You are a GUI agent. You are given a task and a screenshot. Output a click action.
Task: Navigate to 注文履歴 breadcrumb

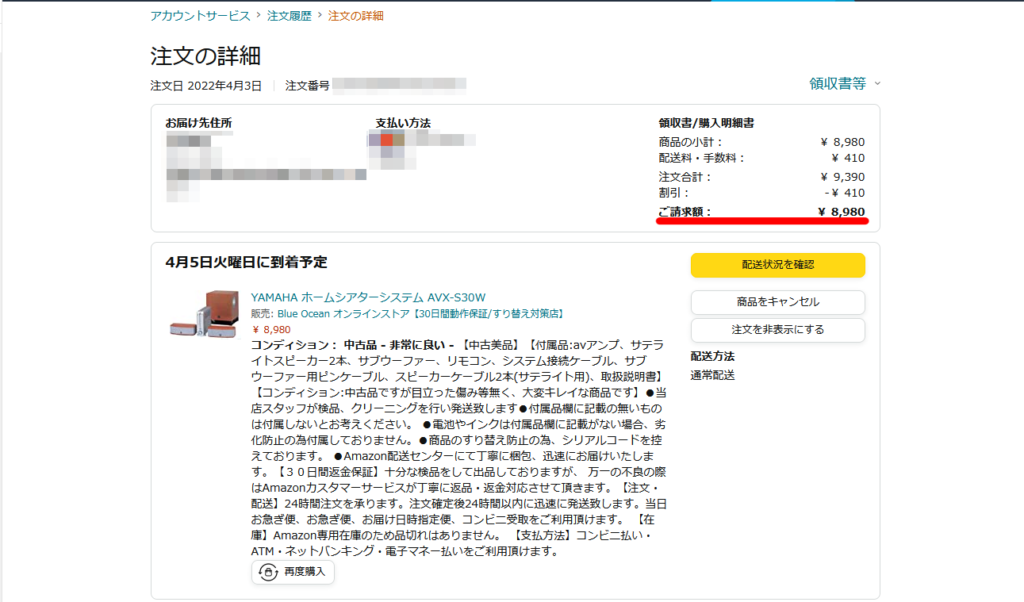click(290, 16)
